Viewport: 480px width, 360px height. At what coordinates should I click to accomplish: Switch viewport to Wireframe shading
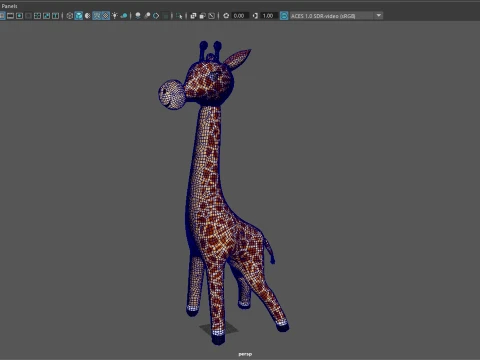click(x=70, y=16)
